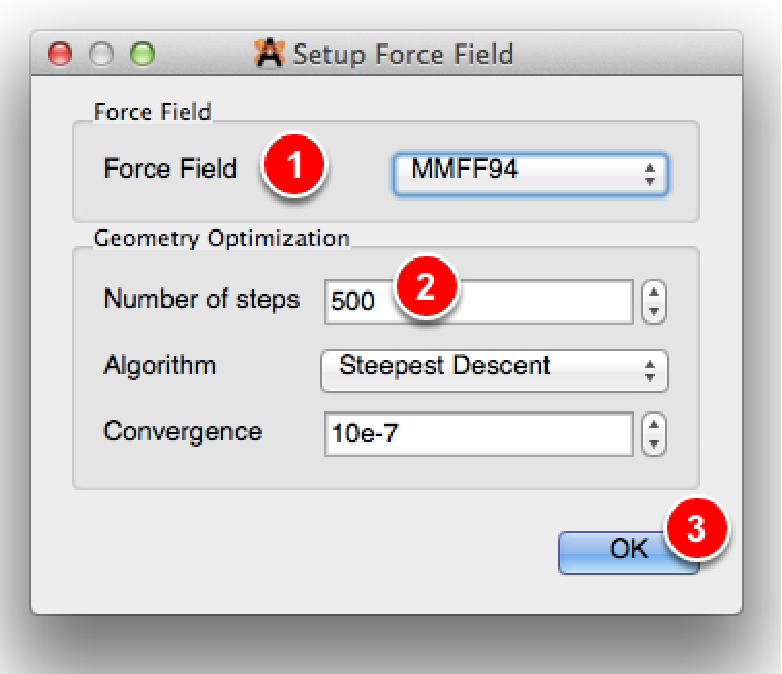Click the red callout badge numbered 1

point(295,167)
